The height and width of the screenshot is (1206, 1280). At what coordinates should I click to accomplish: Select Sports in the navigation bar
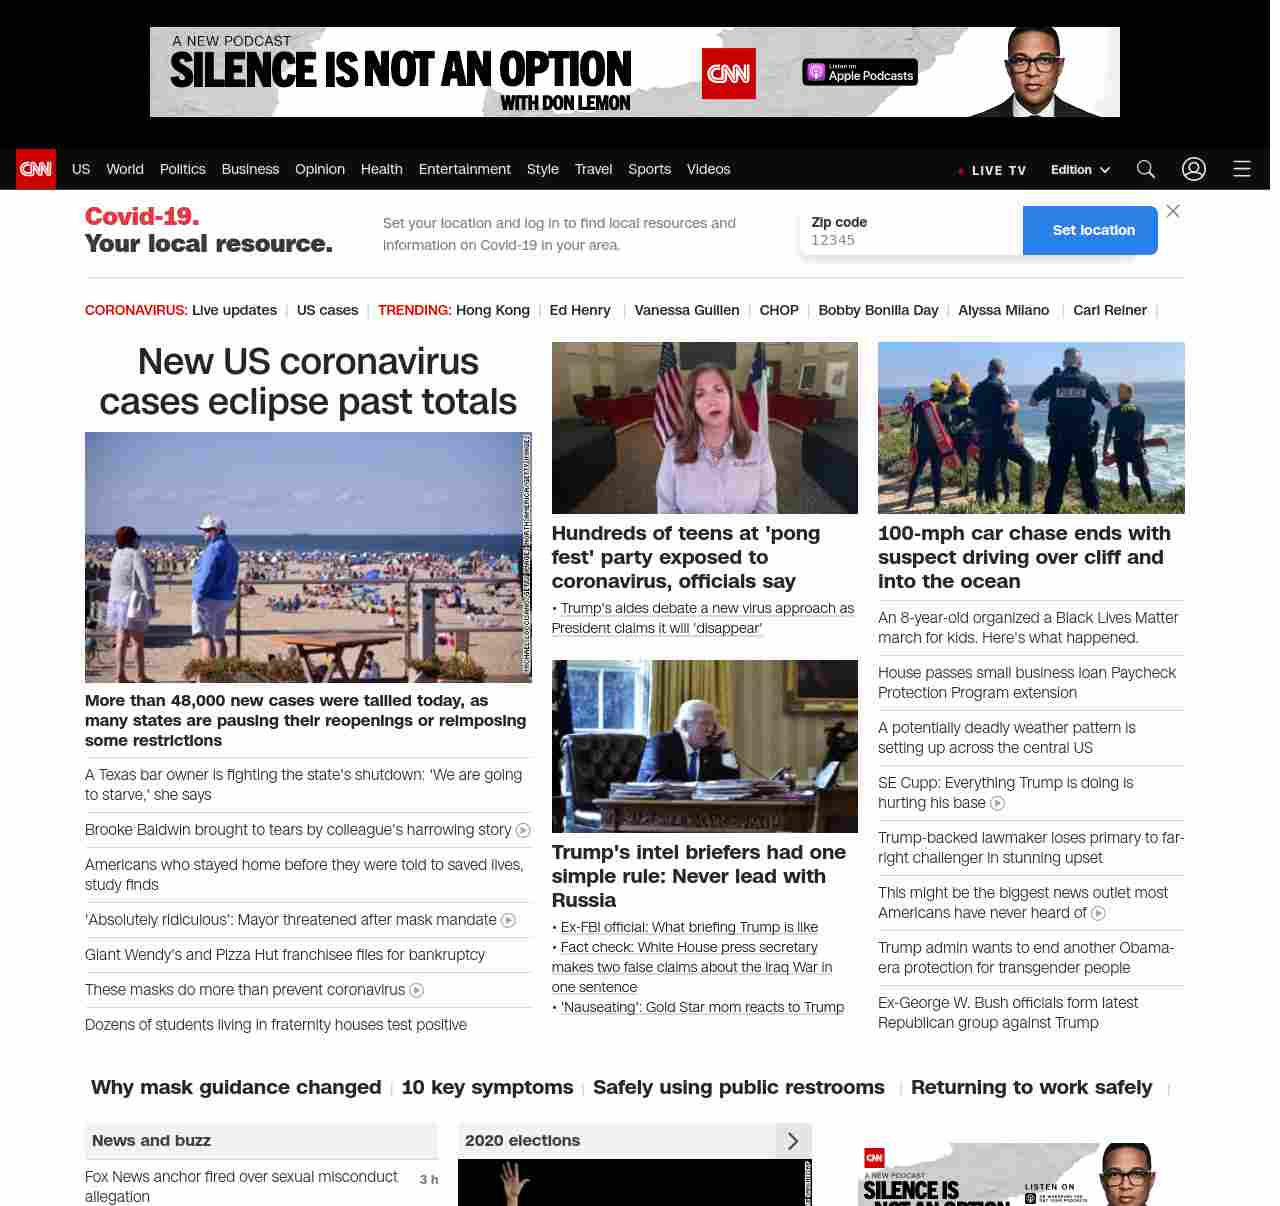649,169
